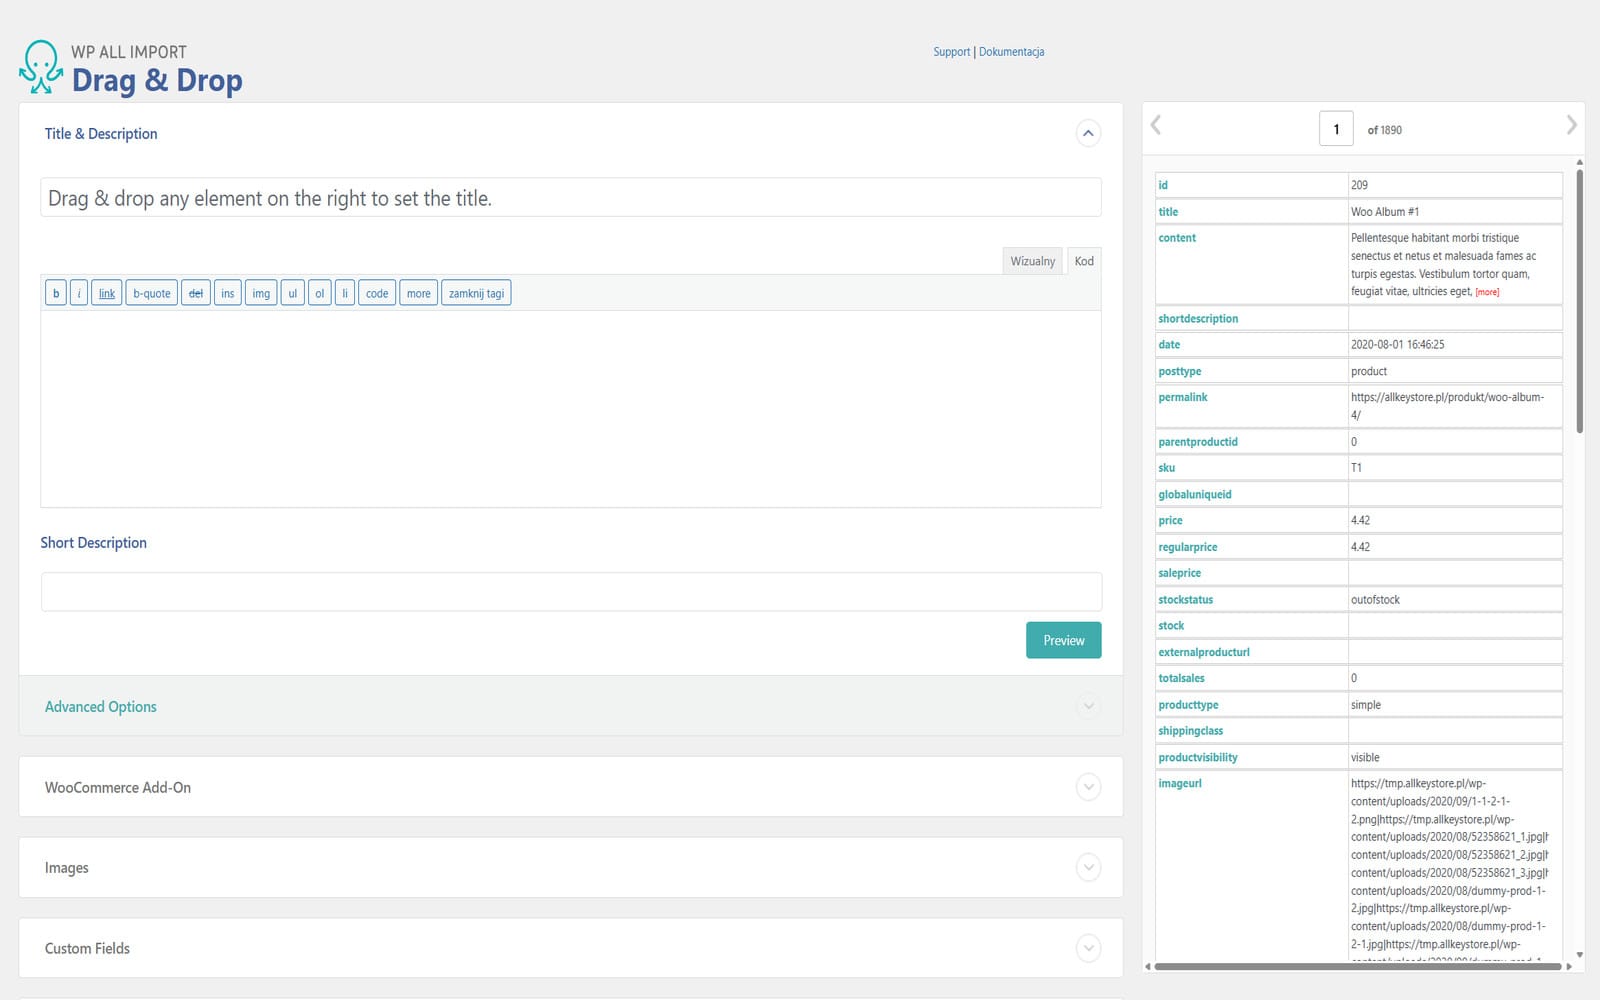Click the horizontal scrollbar of data panel
Image resolution: width=1600 pixels, height=1000 pixels.
point(1358,967)
